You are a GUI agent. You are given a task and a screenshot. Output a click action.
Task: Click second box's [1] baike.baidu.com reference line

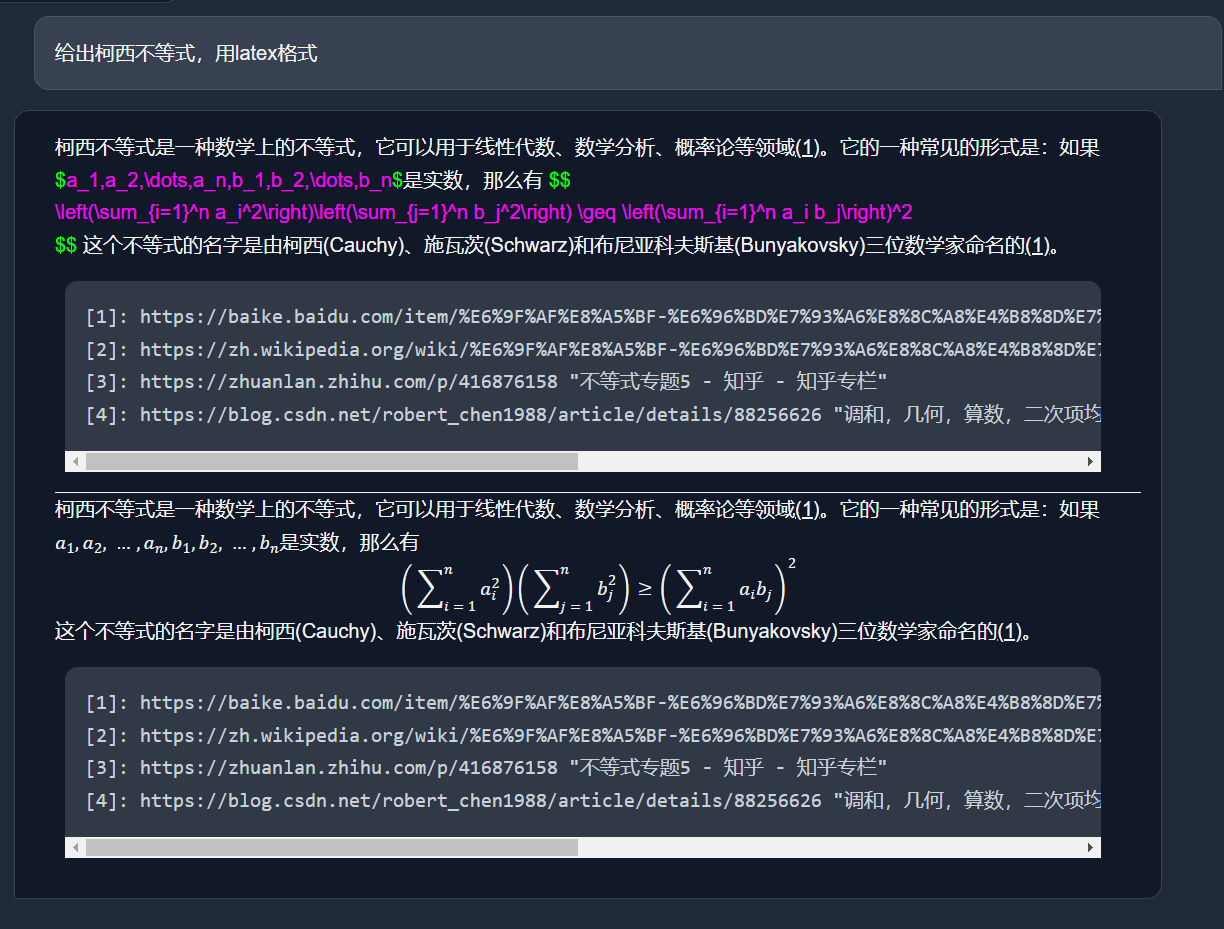[x=592, y=703]
